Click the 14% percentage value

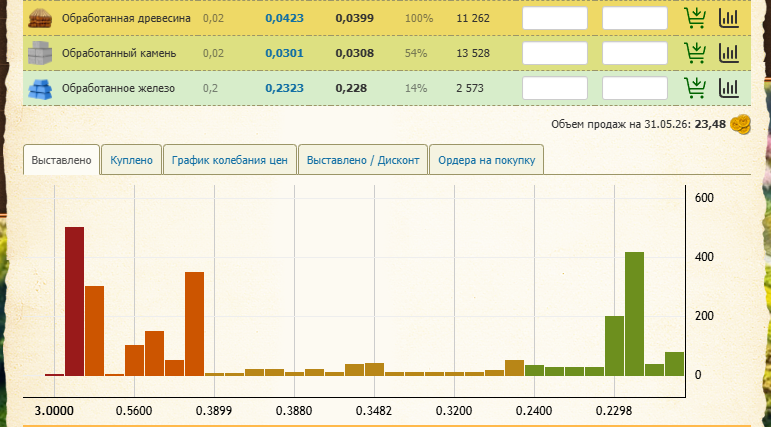click(416, 88)
